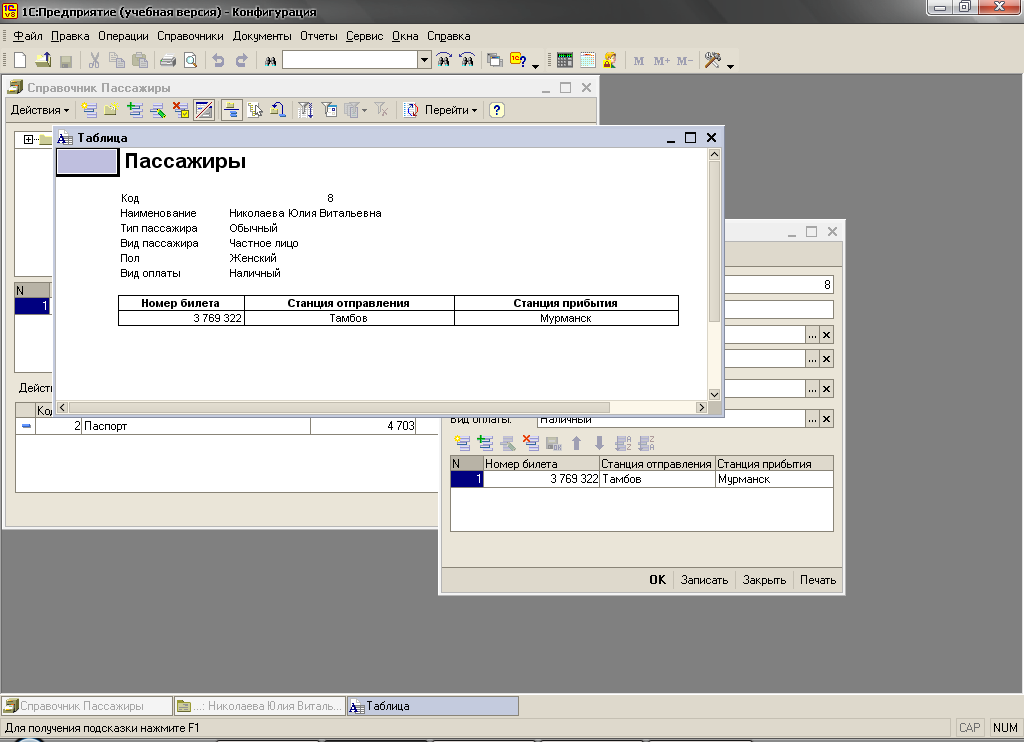This screenshot has width=1024, height=742.
Task: Click the Печать button
Action: coord(817,580)
